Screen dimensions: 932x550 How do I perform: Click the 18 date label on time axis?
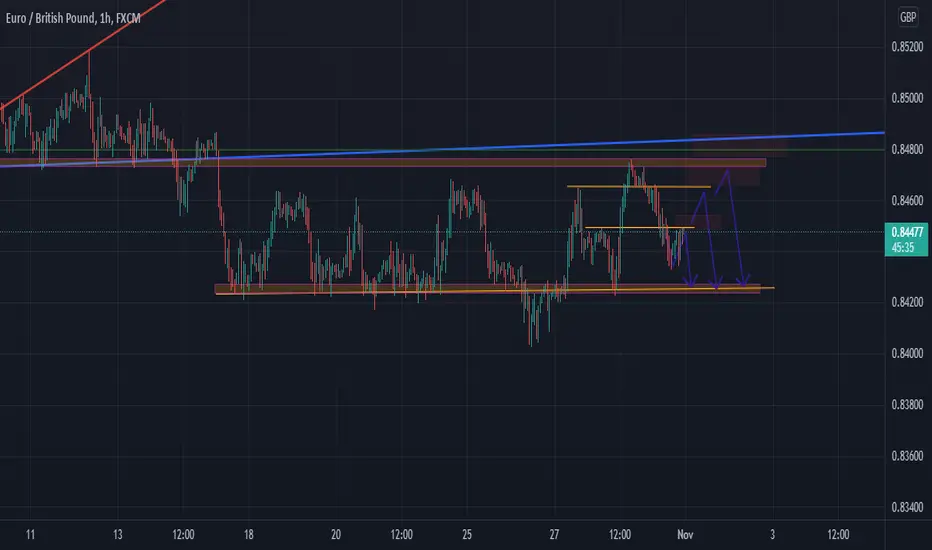pyautogui.click(x=248, y=535)
